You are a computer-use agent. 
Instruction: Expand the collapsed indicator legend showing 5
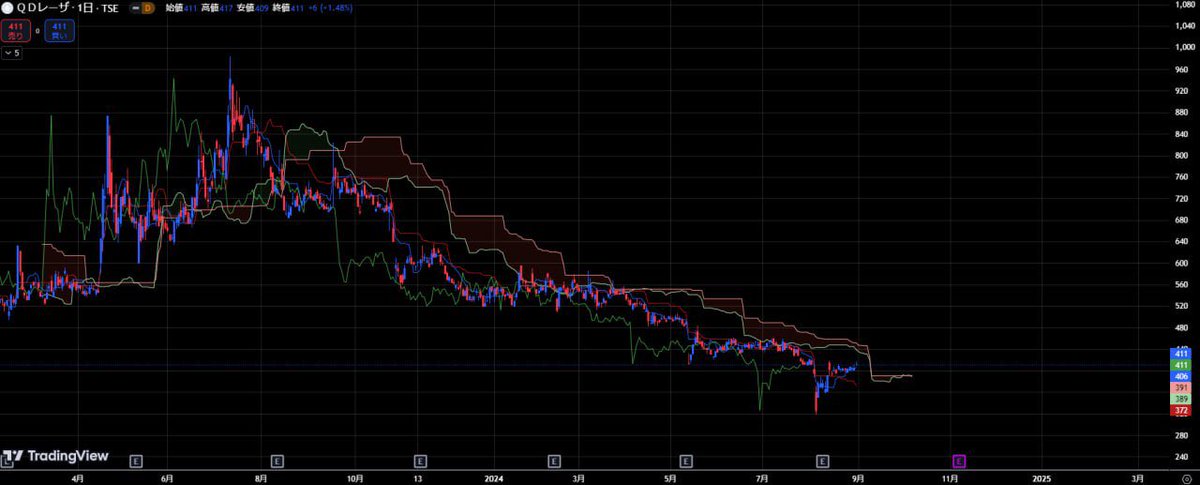(12, 53)
